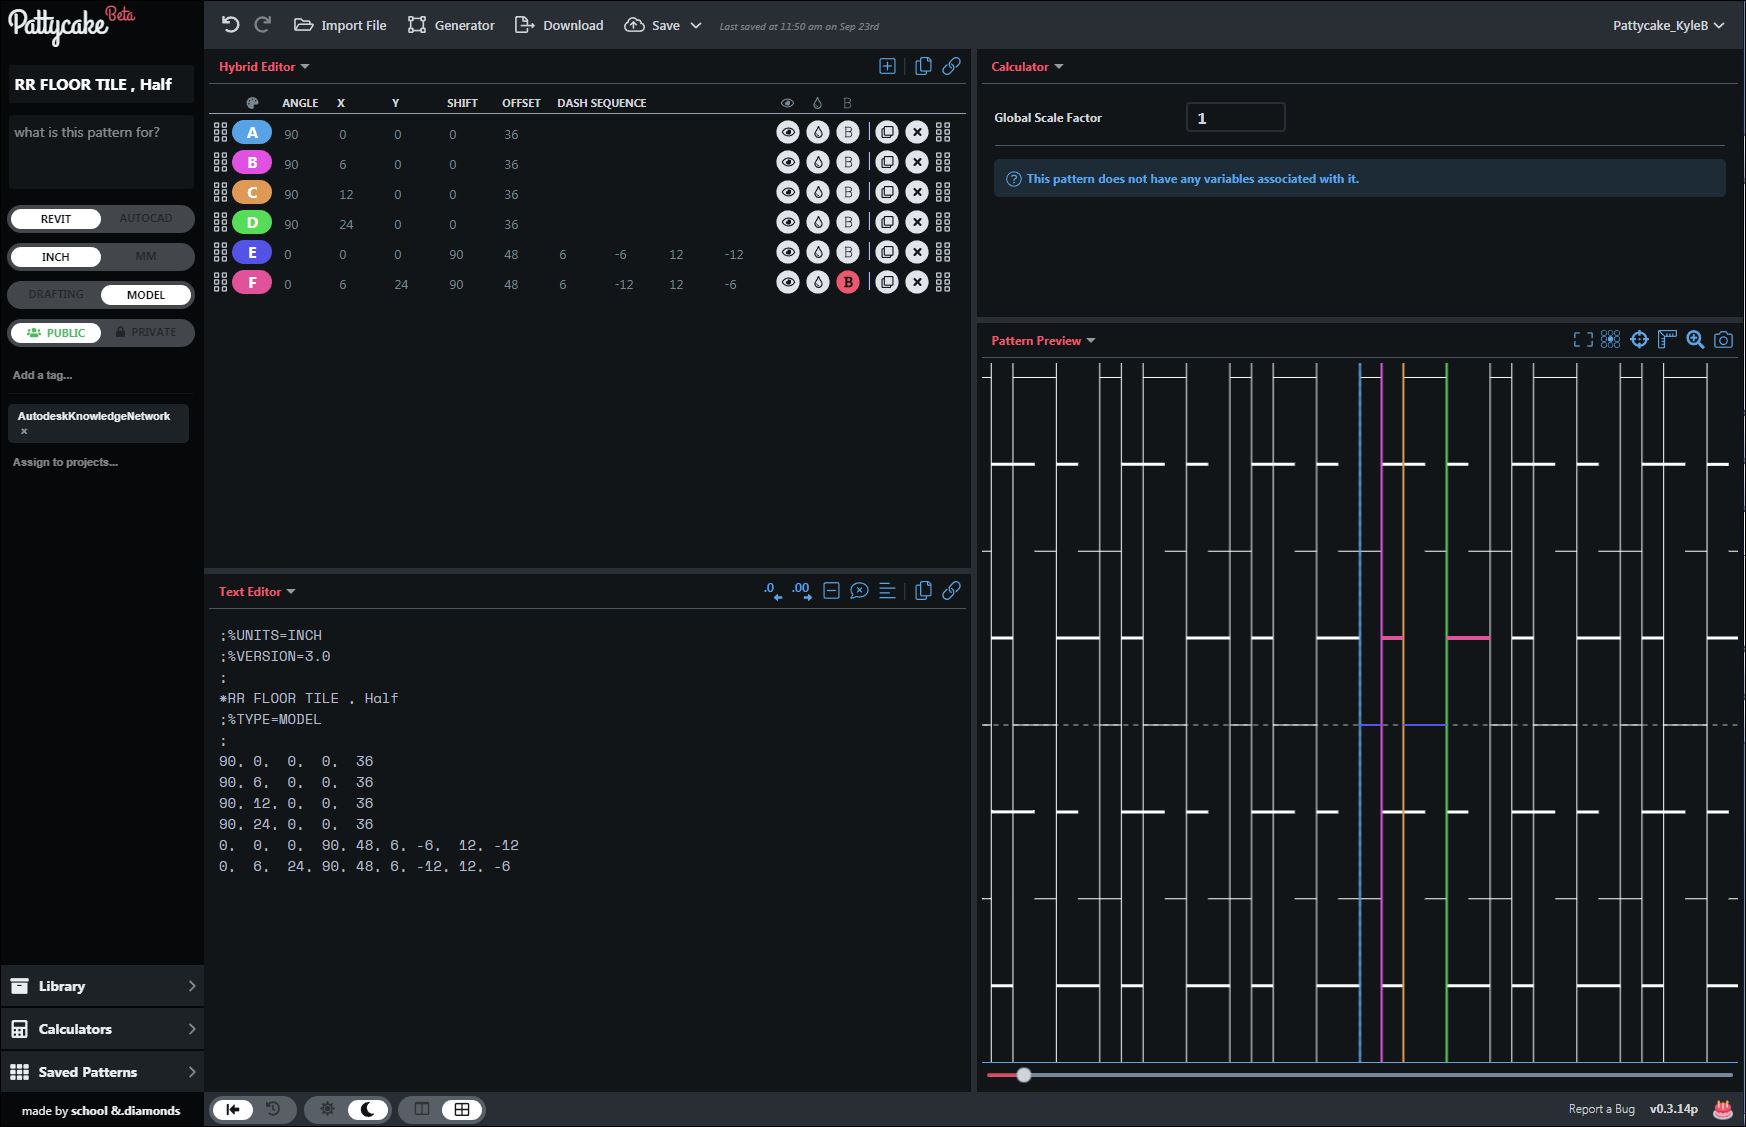Open the Library section

pos(102,986)
